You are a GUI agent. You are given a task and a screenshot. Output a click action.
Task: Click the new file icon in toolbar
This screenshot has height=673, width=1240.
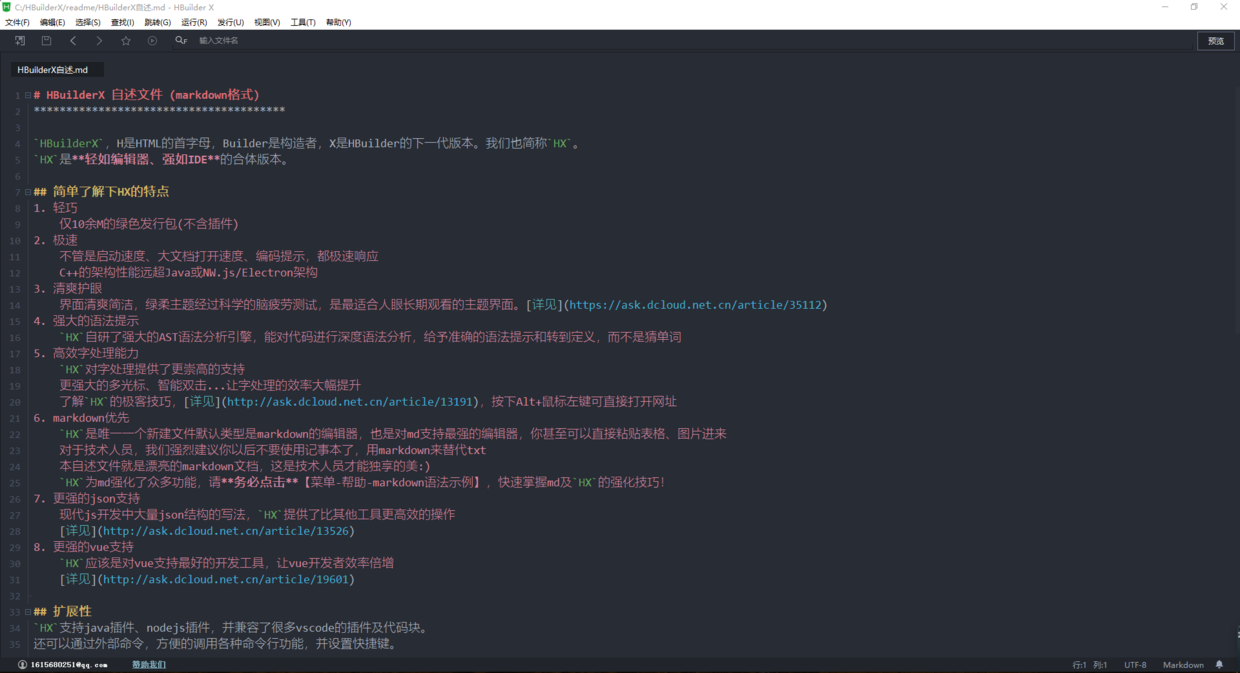(20, 41)
